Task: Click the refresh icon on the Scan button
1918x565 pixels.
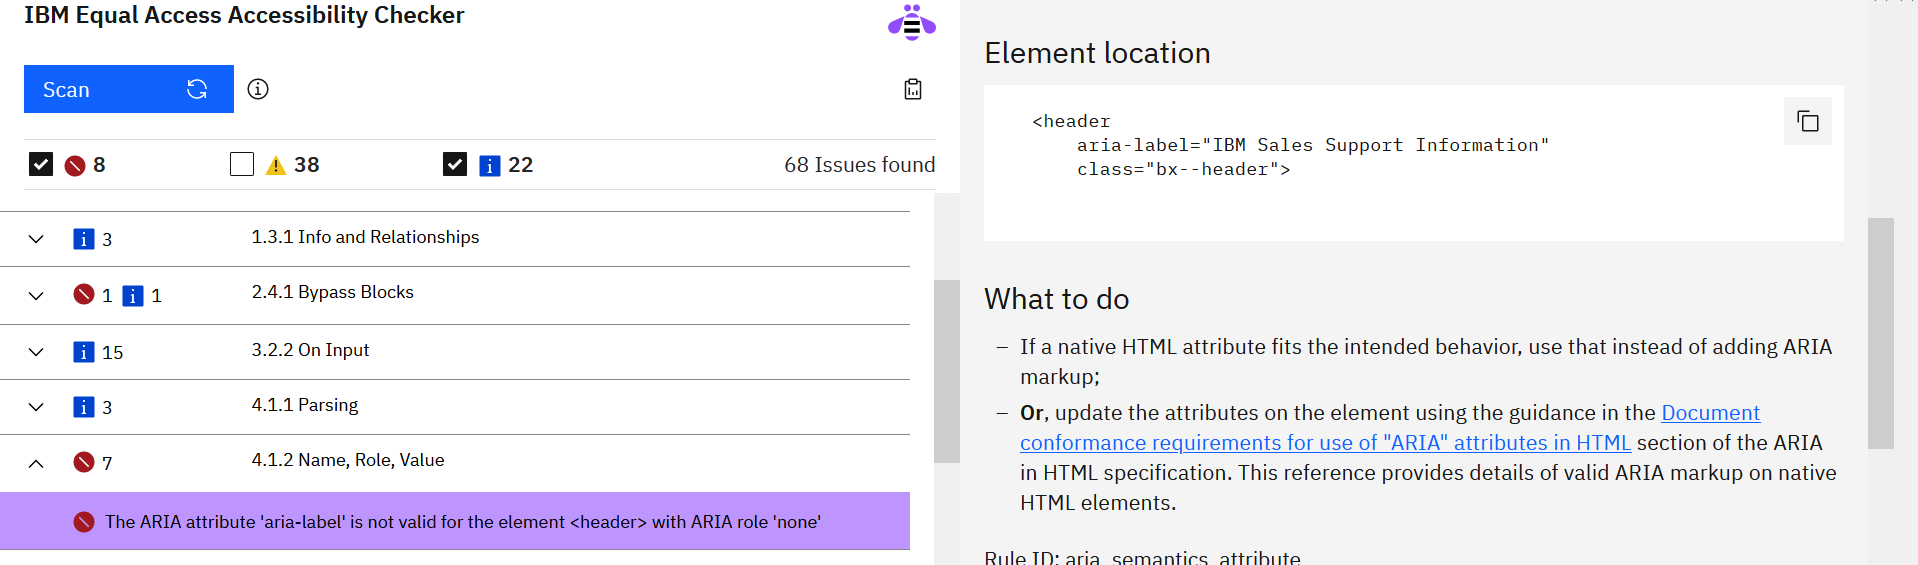Action: (x=197, y=89)
